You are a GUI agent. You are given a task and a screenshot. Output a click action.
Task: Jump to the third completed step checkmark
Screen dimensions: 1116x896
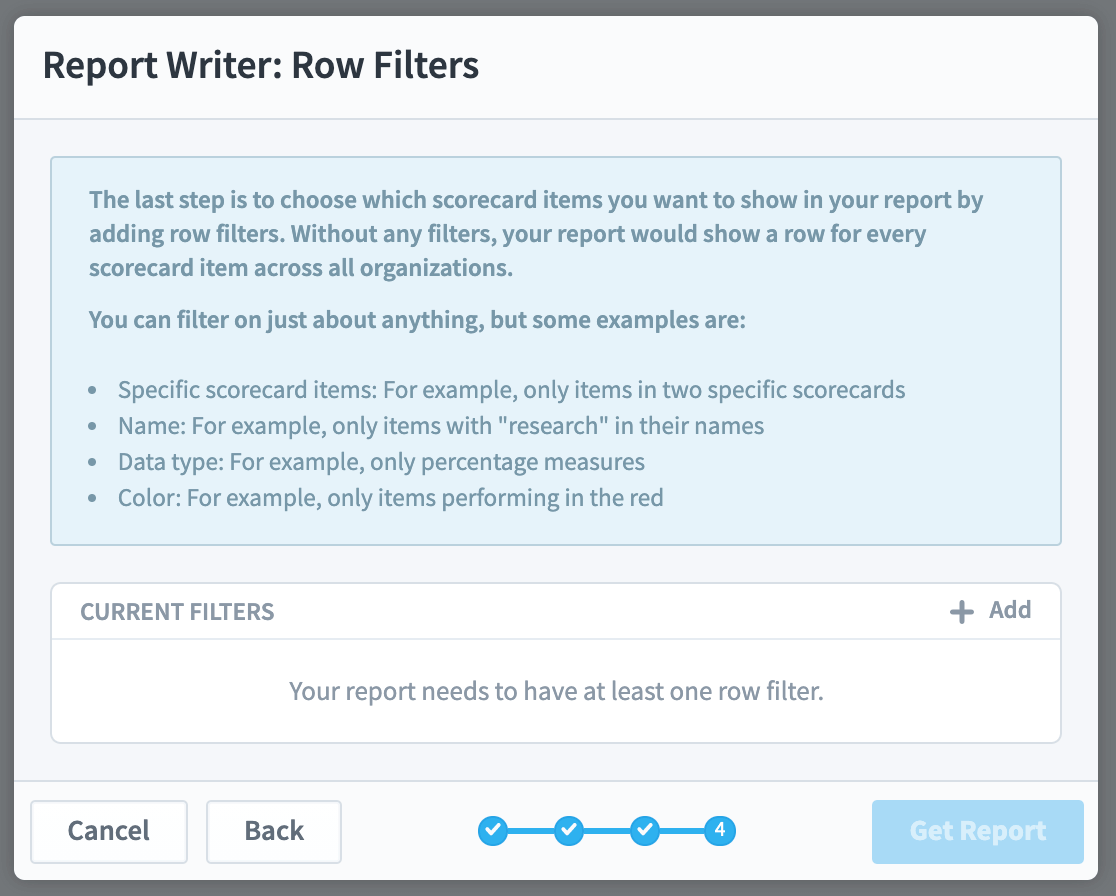[645, 831]
